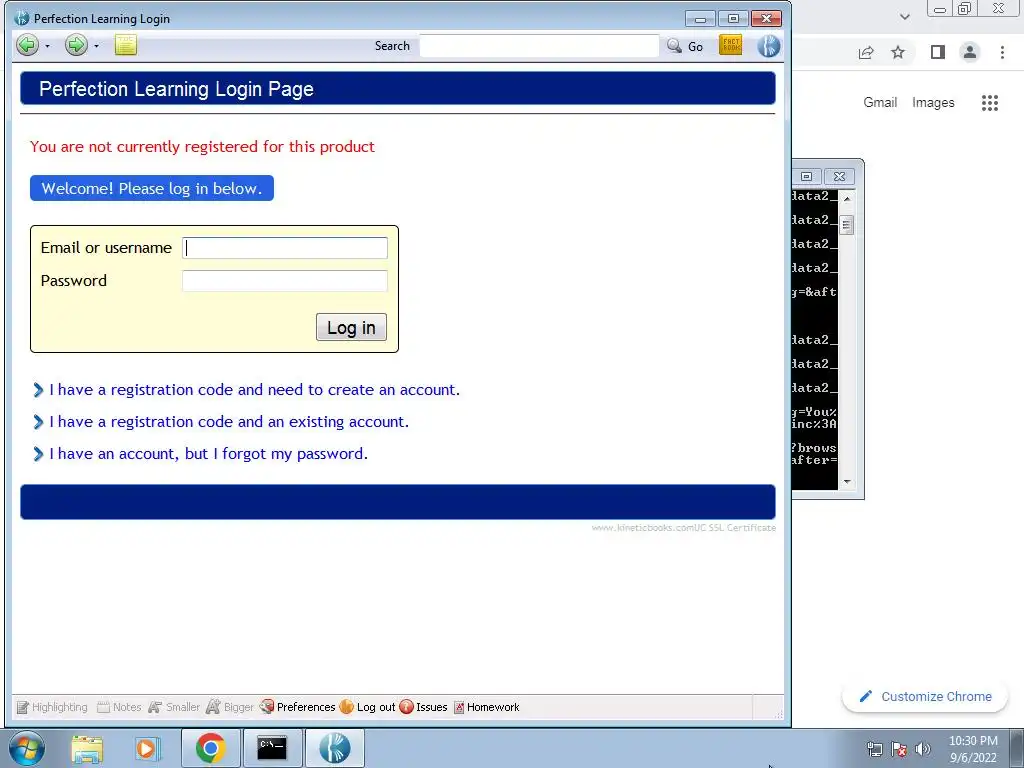Image resolution: width=1024 pixels, height=768 pixels.
Task: Focus the Password field
Action: tap(285, 281)
